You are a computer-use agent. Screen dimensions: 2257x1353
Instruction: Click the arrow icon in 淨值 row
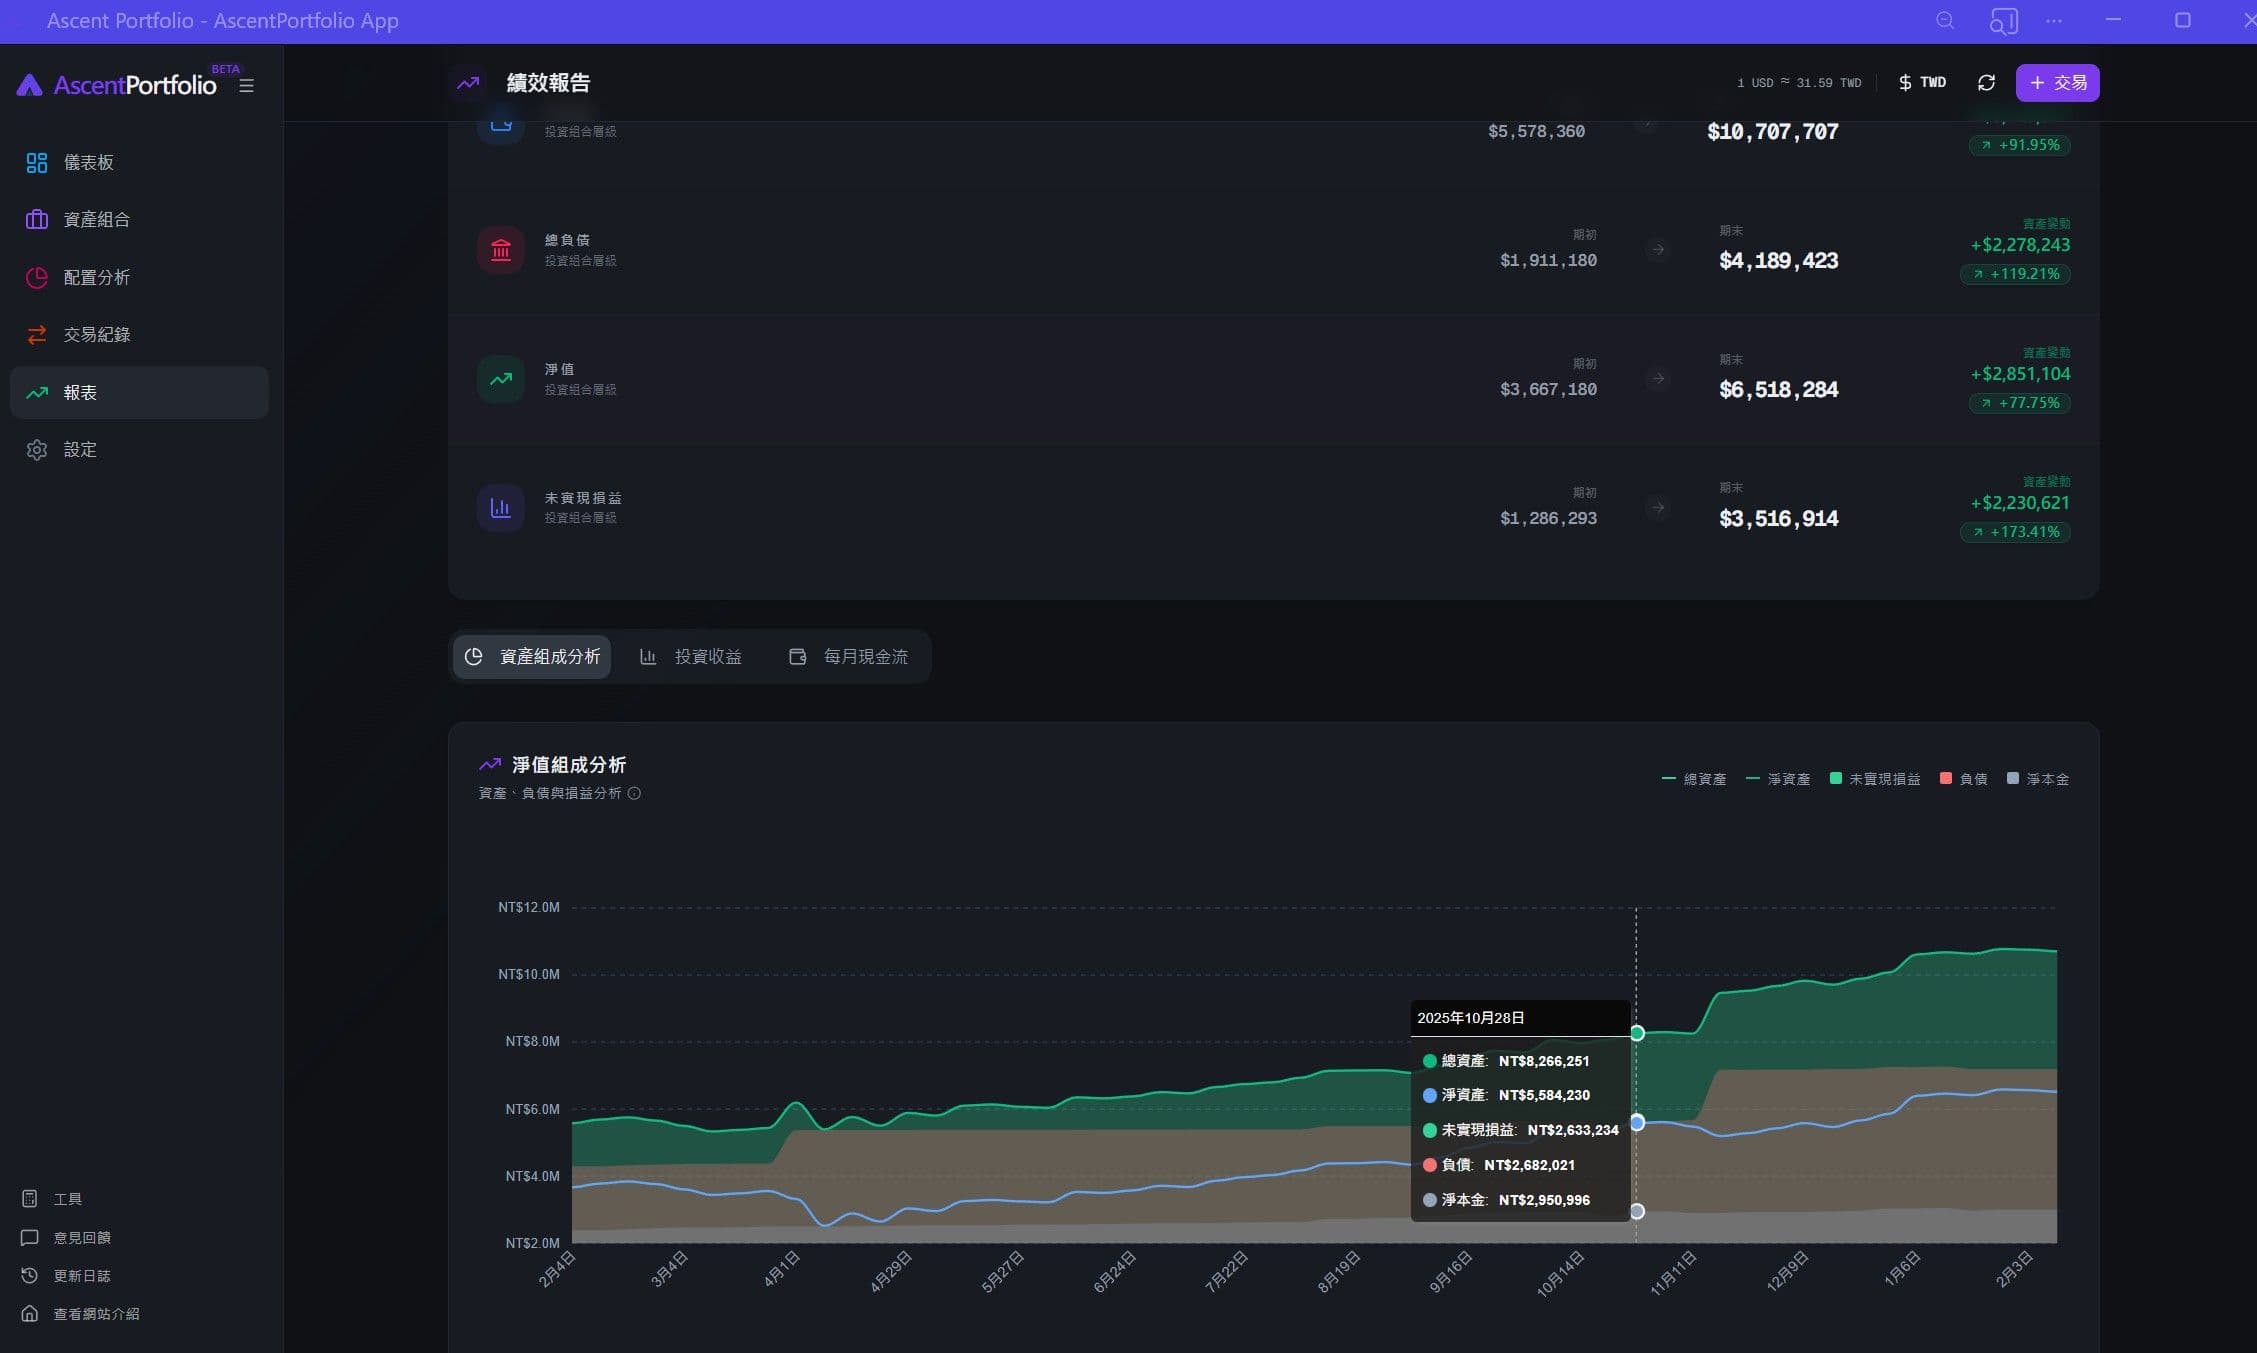point(1658,379)
